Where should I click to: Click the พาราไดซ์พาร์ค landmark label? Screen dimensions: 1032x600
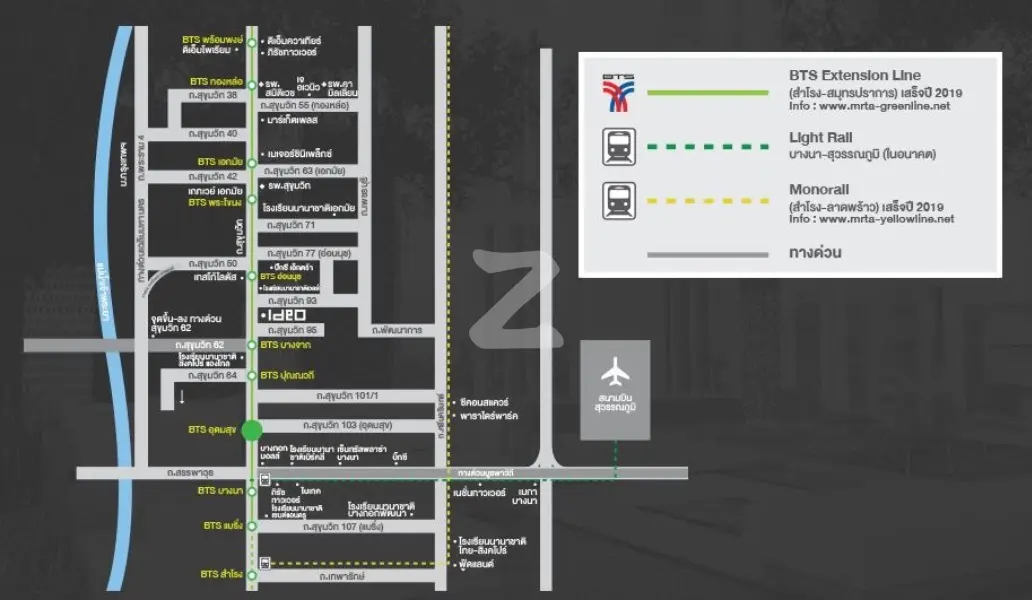[x=488, y=416]
